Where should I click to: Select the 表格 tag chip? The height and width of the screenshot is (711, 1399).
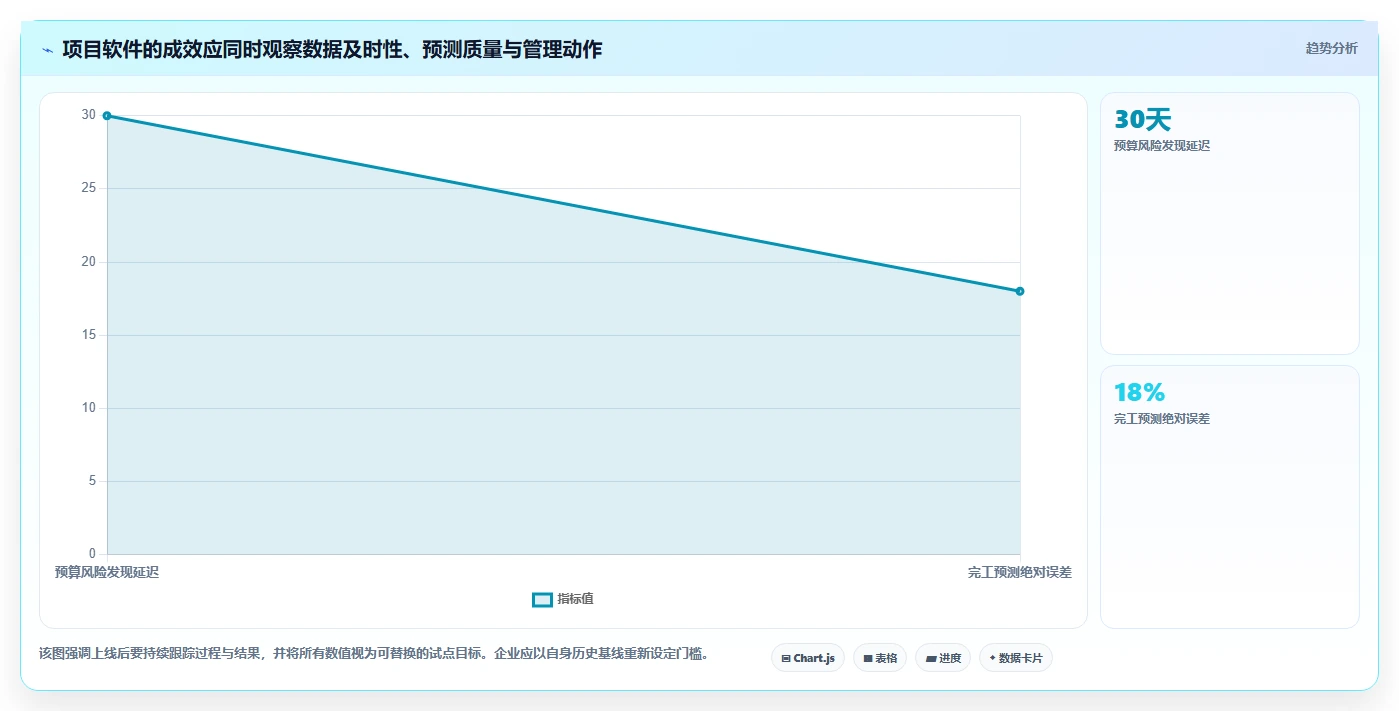coord(880,658)
